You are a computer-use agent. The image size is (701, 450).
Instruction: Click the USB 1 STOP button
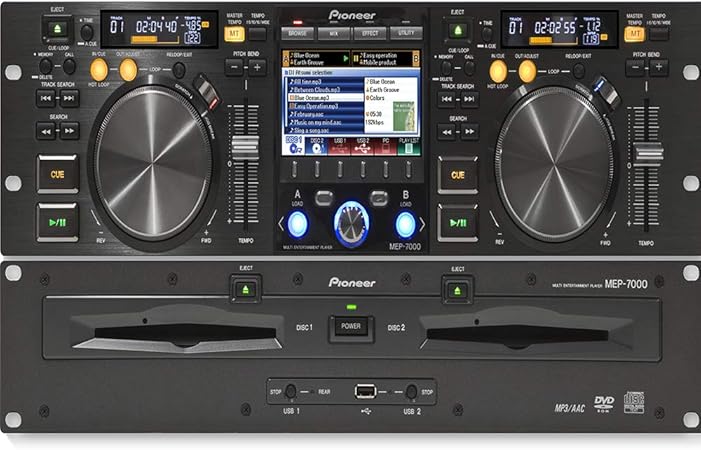pyautogui.click(x=291, y=391)
